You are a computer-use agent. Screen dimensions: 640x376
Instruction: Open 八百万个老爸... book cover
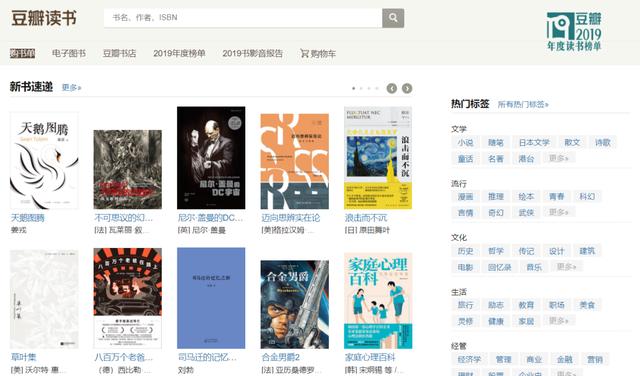[127, 298]
